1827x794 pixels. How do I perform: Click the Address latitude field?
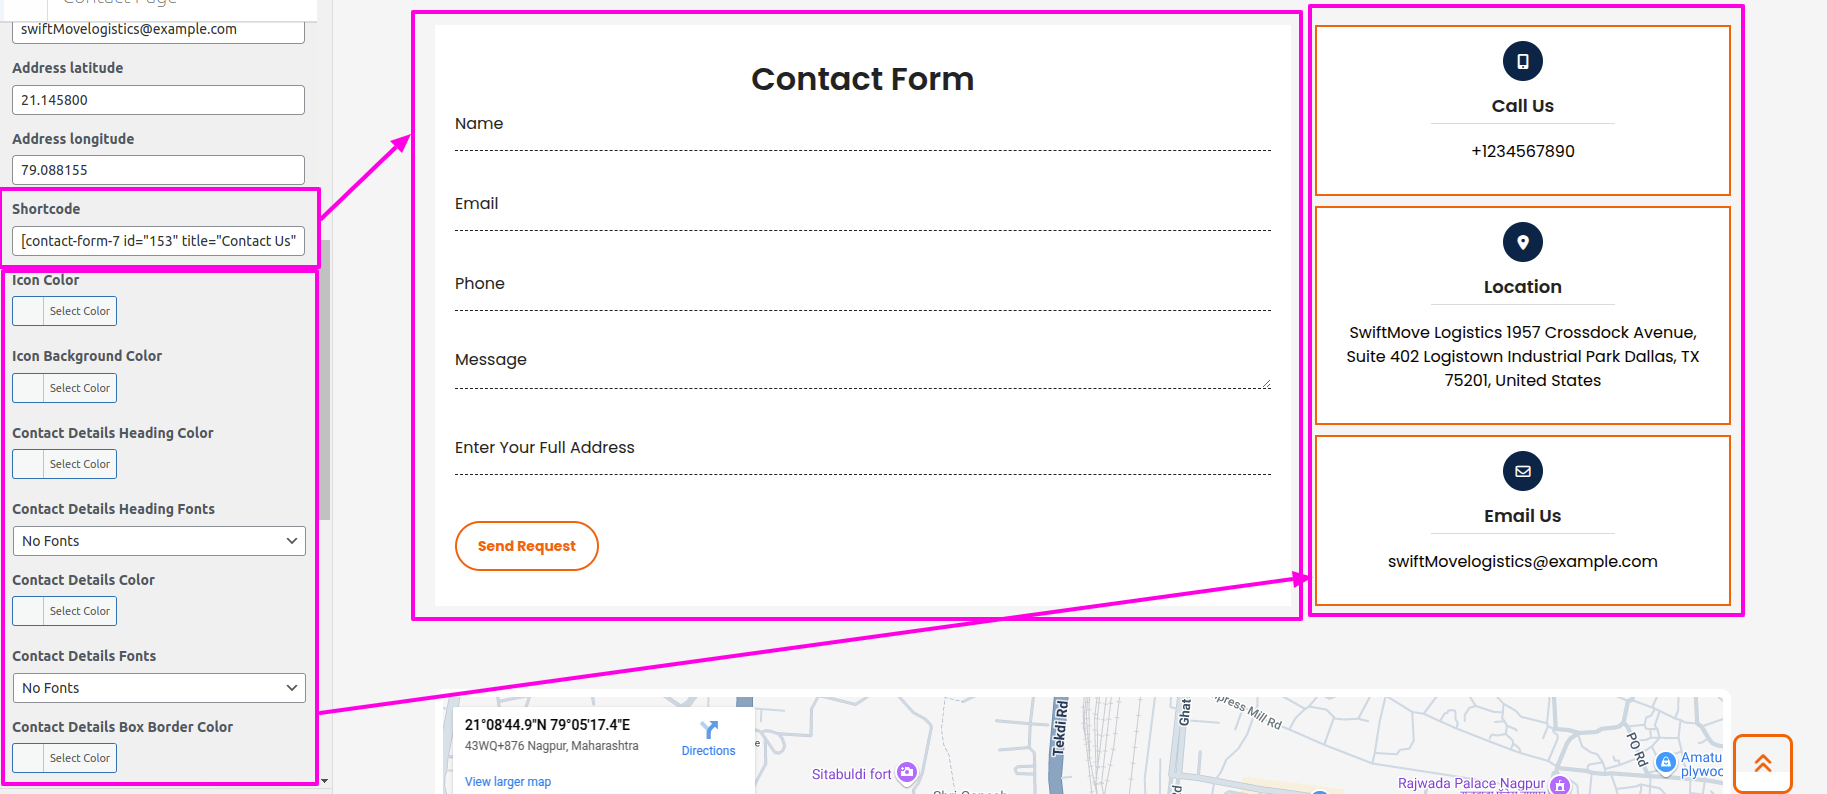158,100
